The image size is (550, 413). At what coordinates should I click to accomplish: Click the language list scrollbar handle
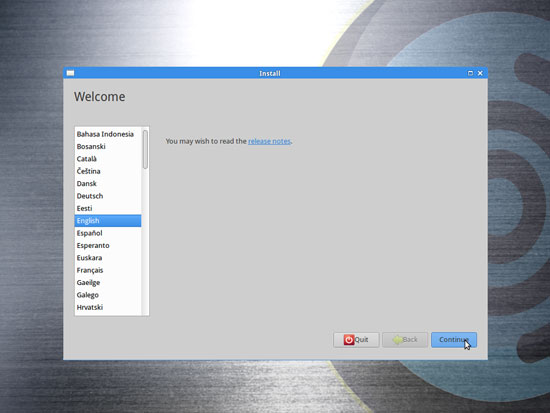tap(145, 149)
